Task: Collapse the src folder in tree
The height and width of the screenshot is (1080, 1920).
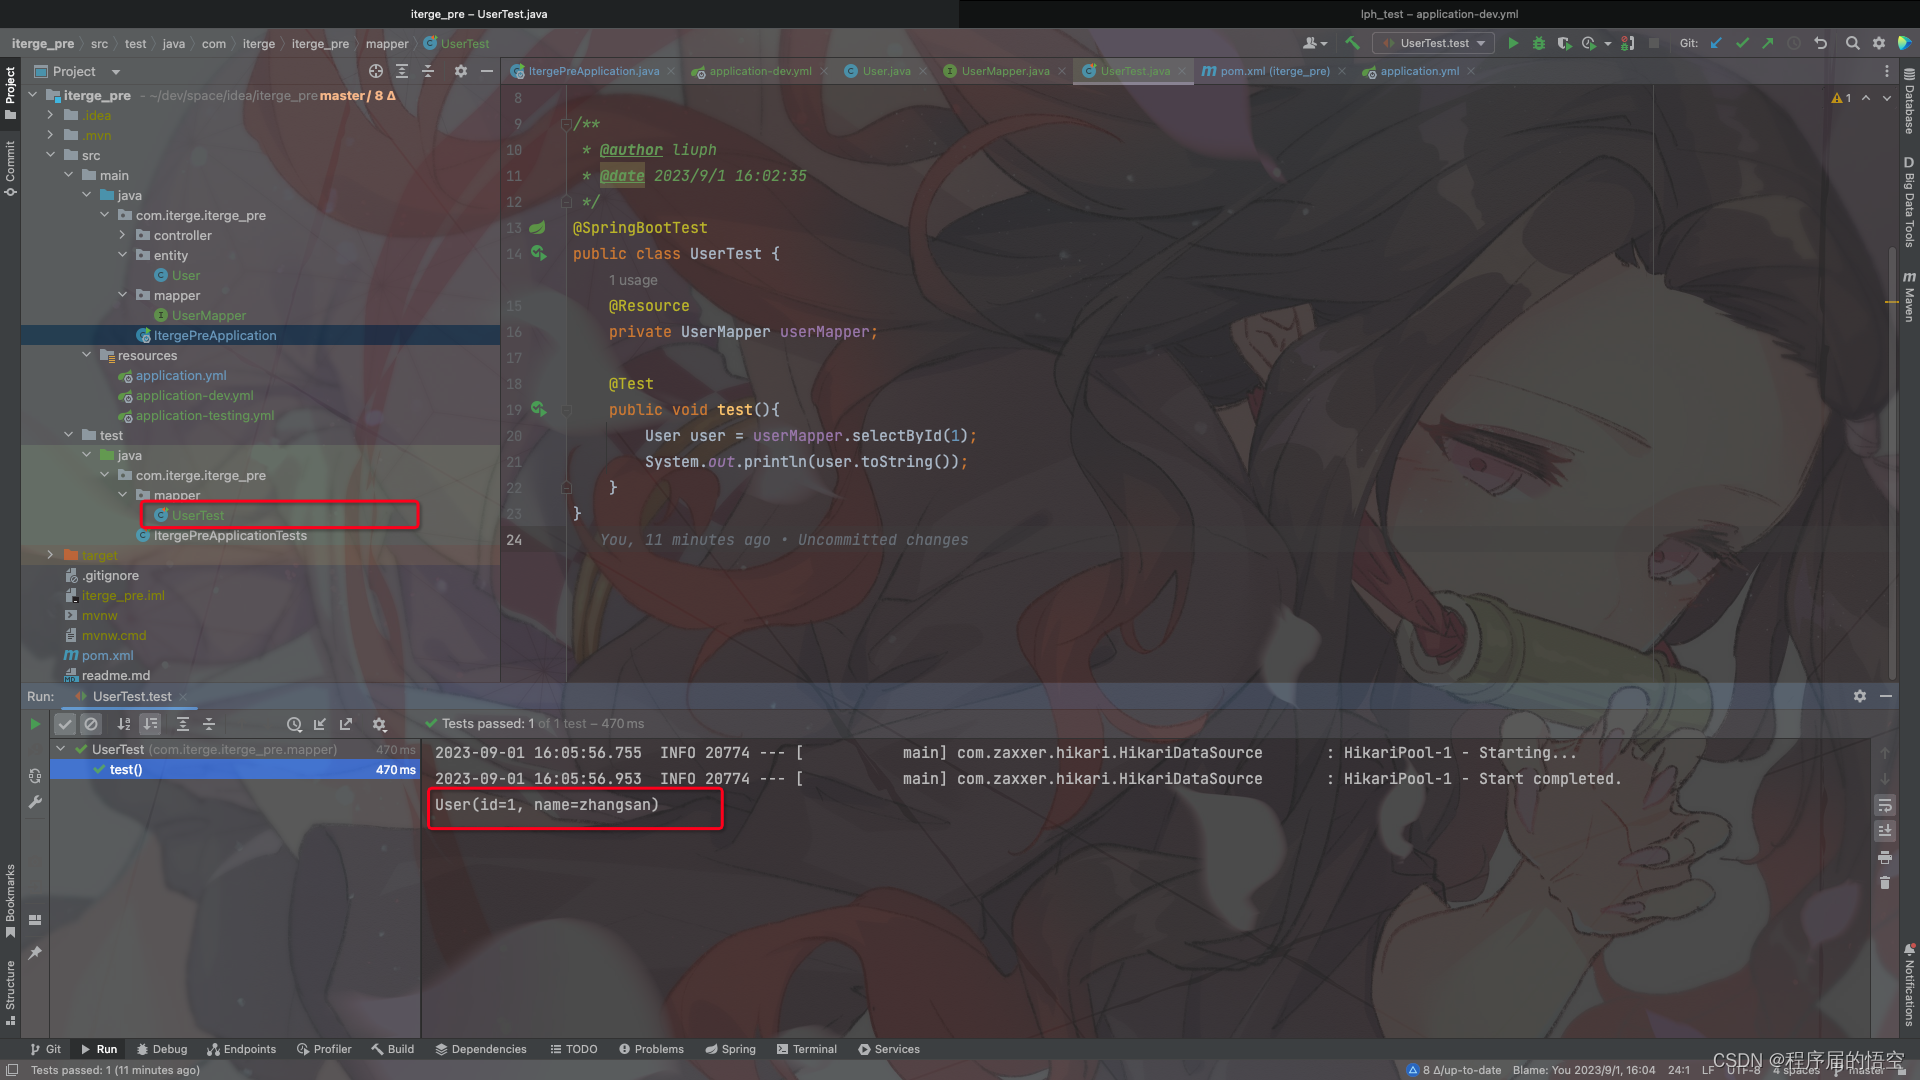Action: 50,155
